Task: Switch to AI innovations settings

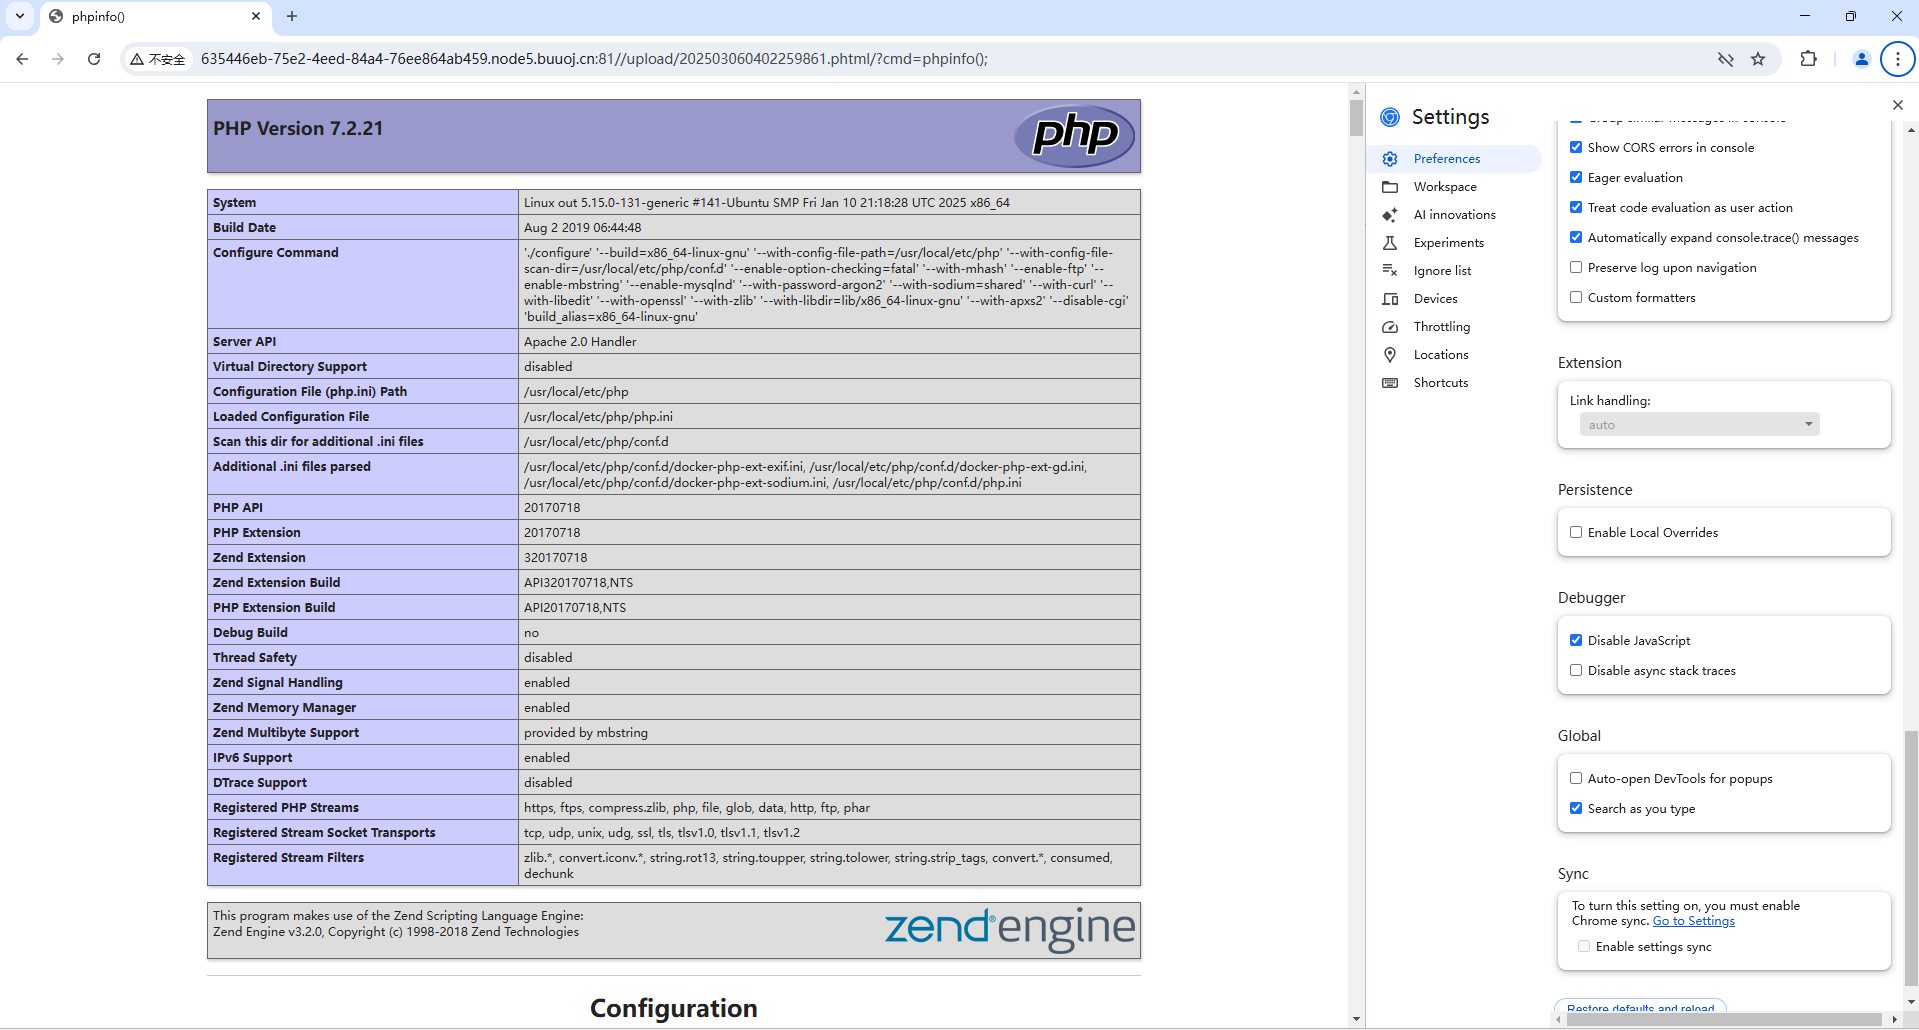Action: pos(1455,215)
